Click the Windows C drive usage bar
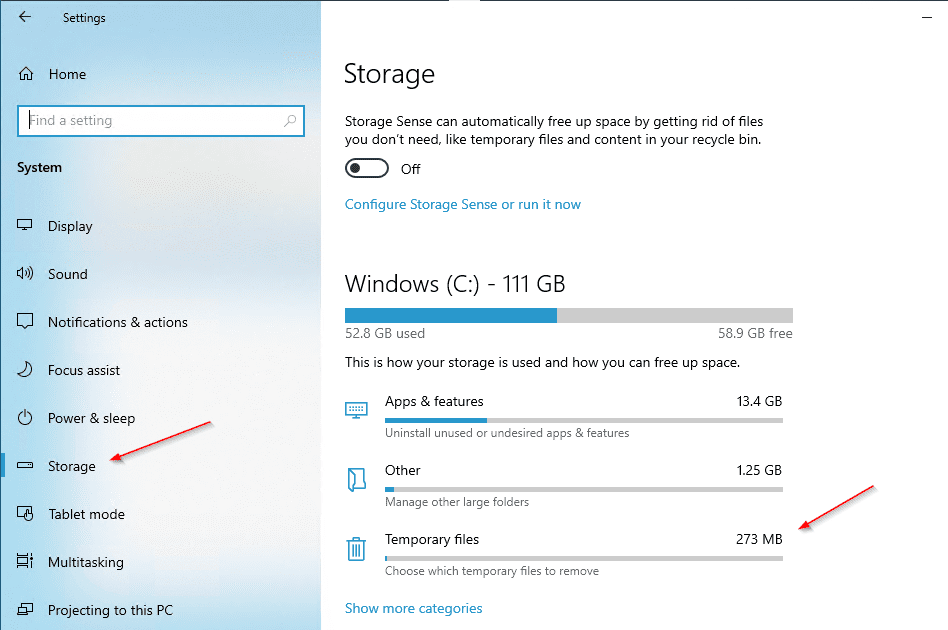 tap(568, 314)
